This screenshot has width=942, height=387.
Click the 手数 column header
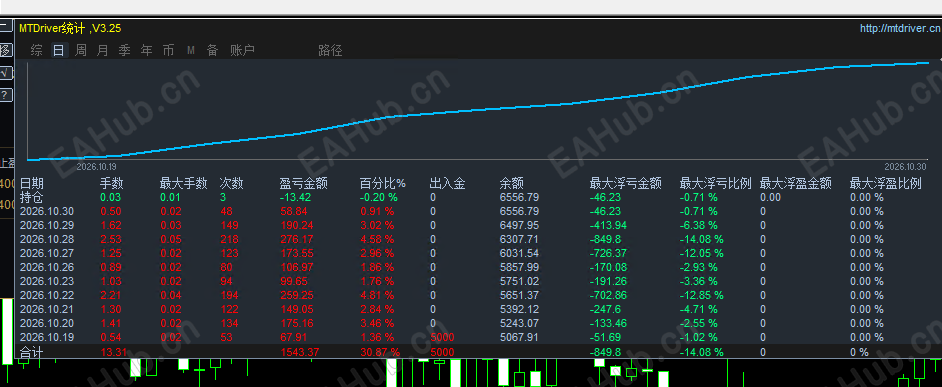(x=111, y=183)
